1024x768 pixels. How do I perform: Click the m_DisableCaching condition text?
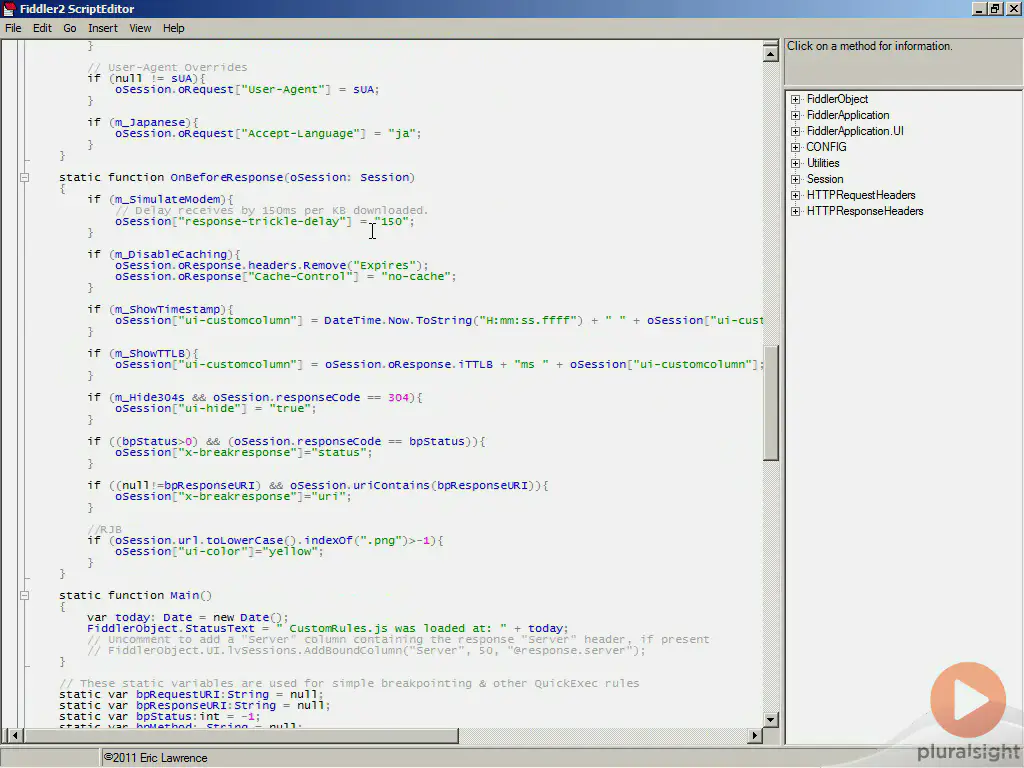click(171, 254)
